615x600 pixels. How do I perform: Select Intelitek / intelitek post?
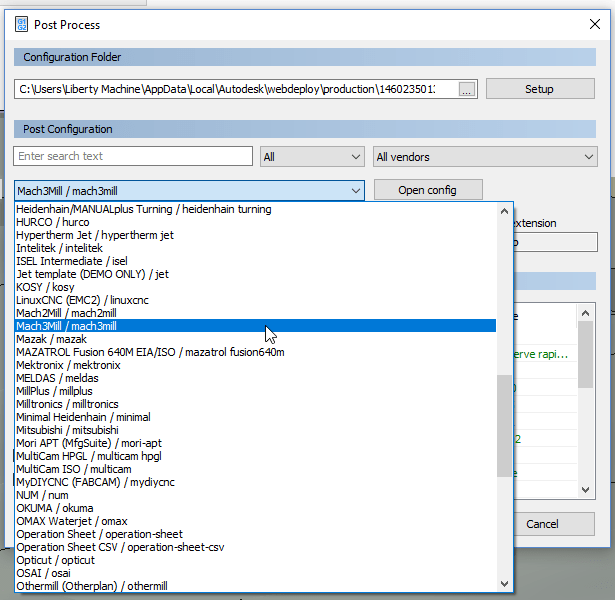(x=255, y=248)
